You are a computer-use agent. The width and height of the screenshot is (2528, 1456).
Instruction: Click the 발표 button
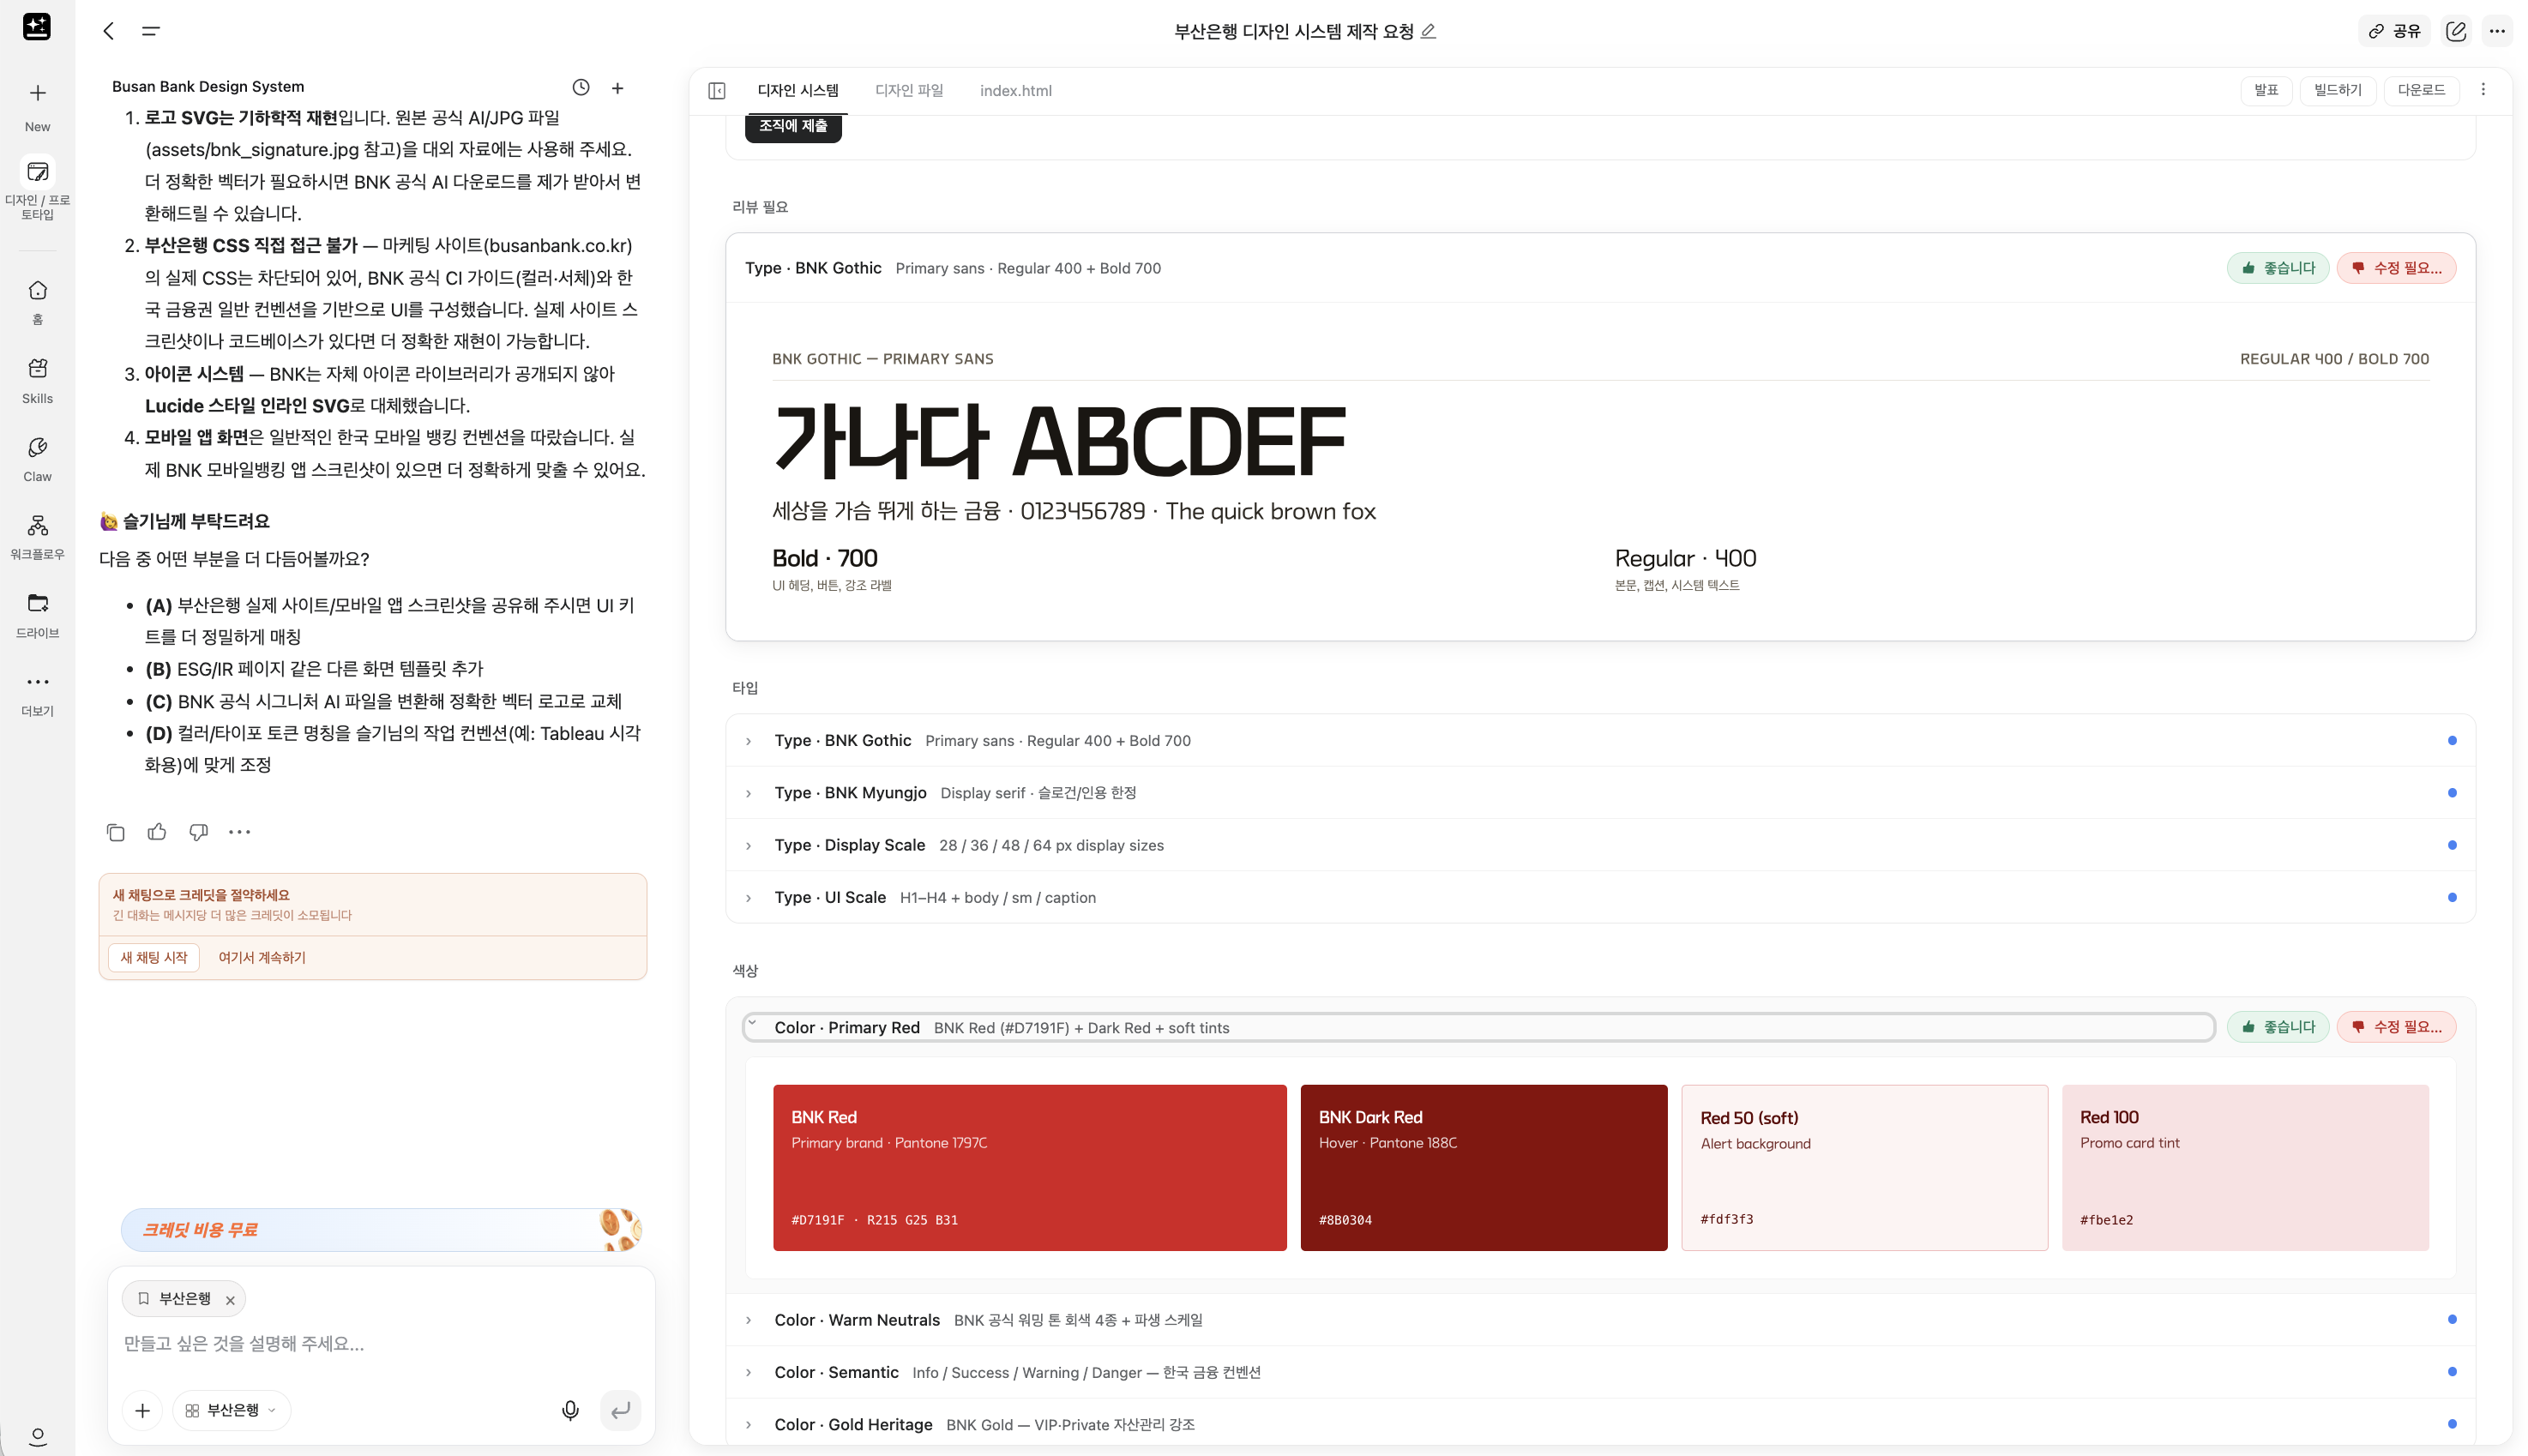point(2265,90)
